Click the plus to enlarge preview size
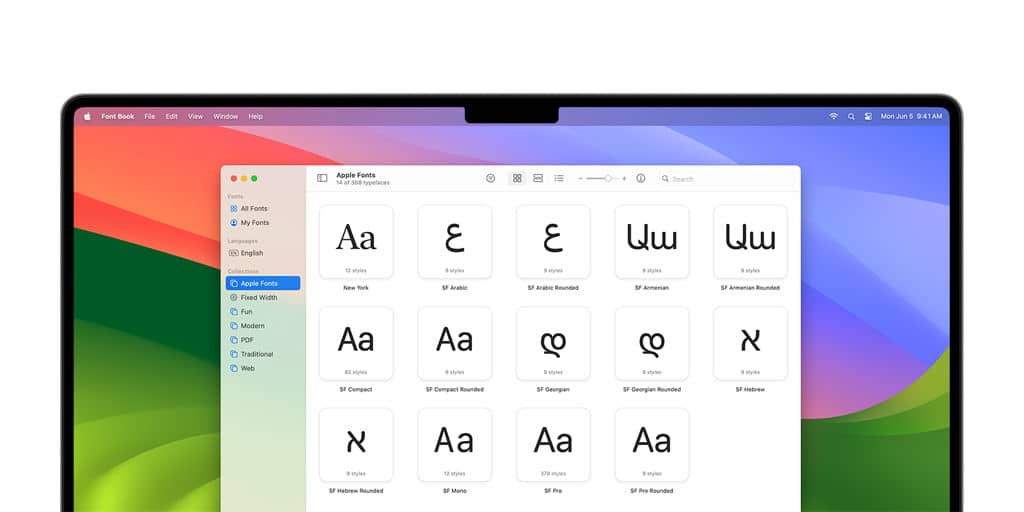 click(624, 178)
